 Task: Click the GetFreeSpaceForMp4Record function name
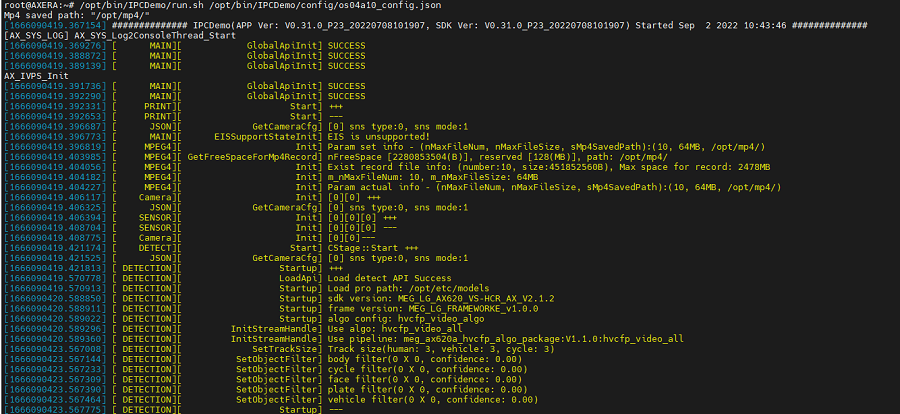[255, 157]
